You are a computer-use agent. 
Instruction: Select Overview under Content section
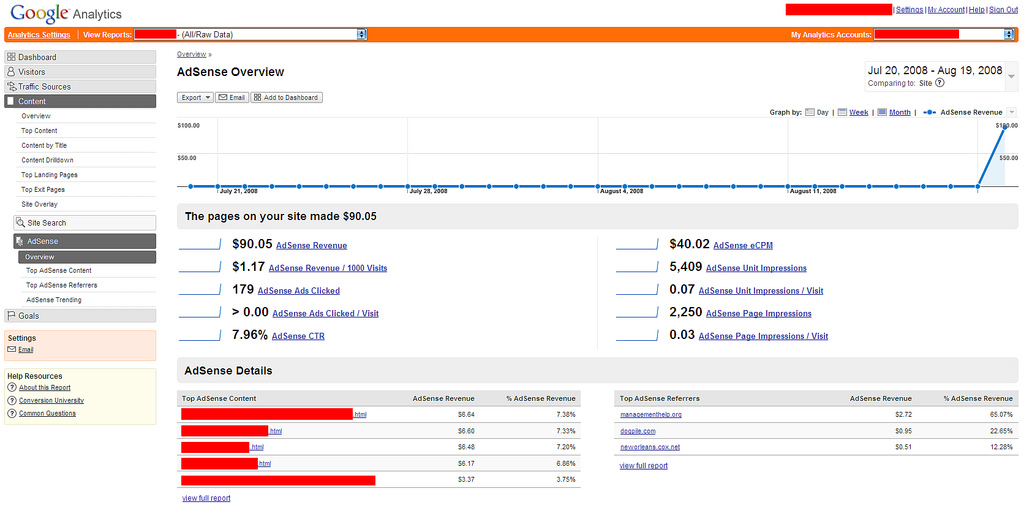coord(35,116)
